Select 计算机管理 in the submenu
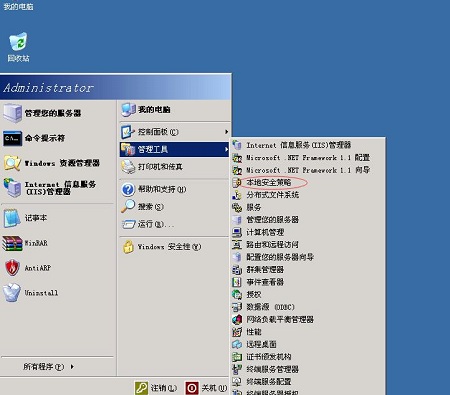 [x=265, y=232]
